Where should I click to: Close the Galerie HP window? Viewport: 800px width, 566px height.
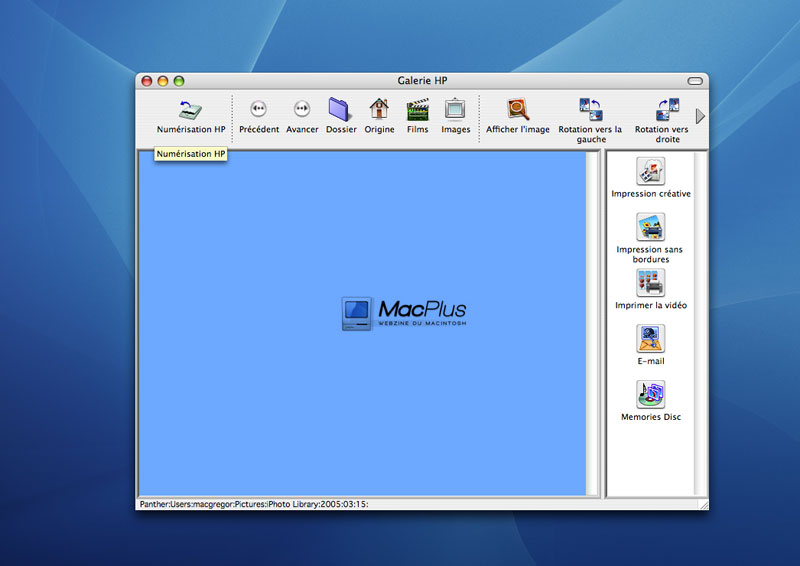click(147, 81)
